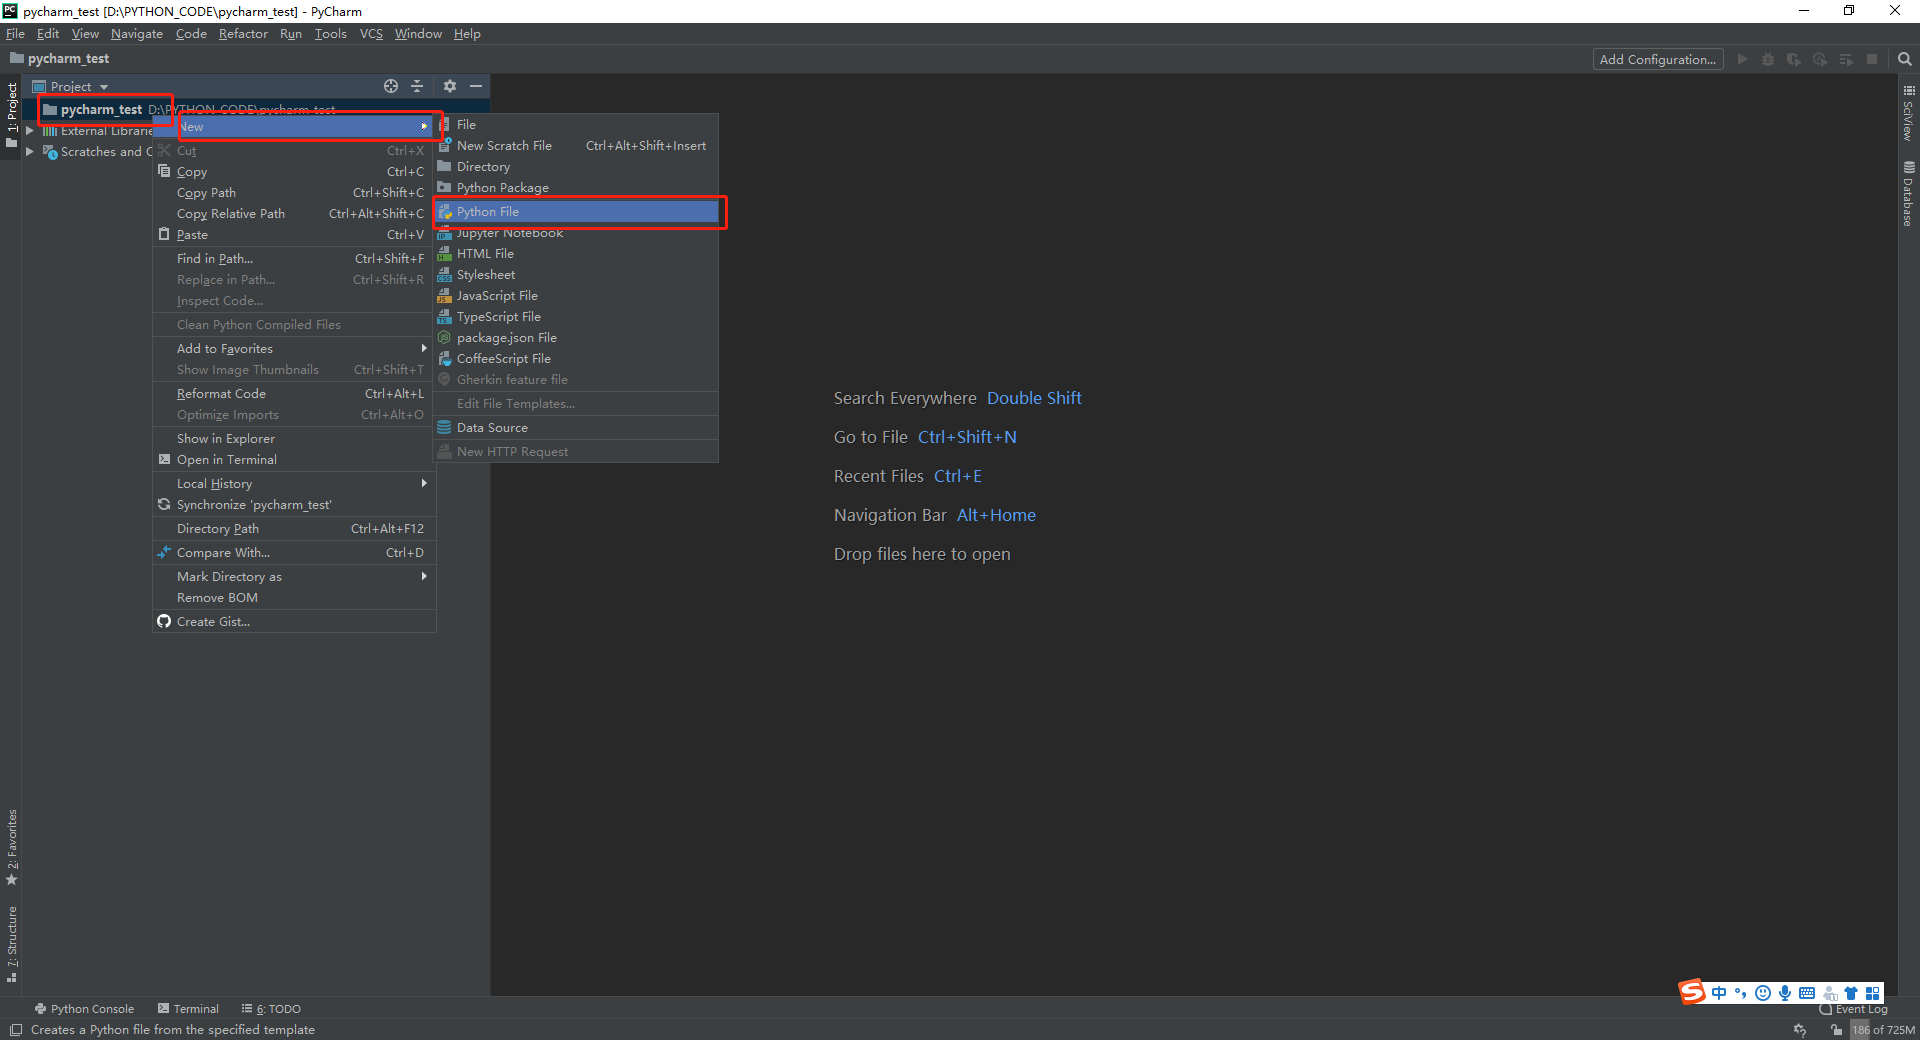Viewport: 1920px width, 1040px height.
Task: Open the Project view dropdown
Action: (70, 87)
